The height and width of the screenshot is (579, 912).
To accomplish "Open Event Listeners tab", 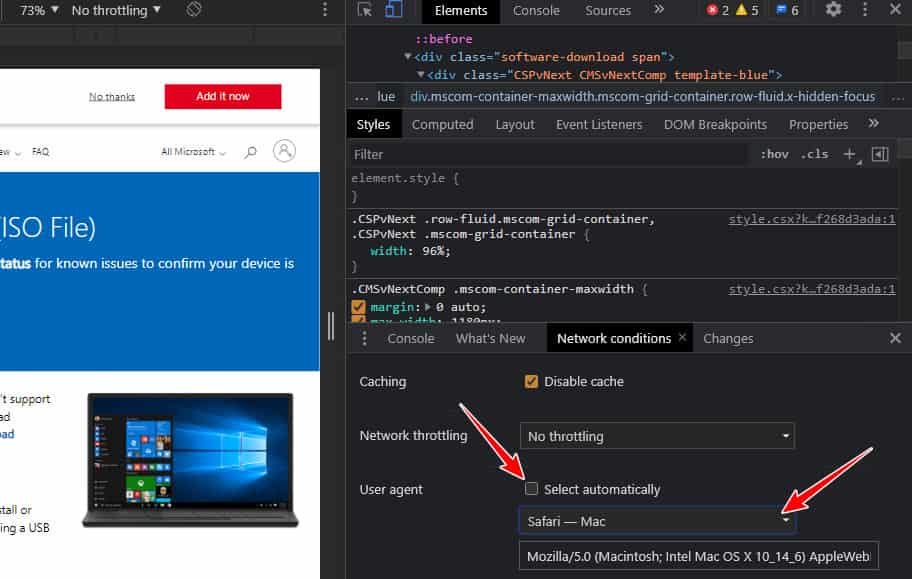I will click(599, 125).
